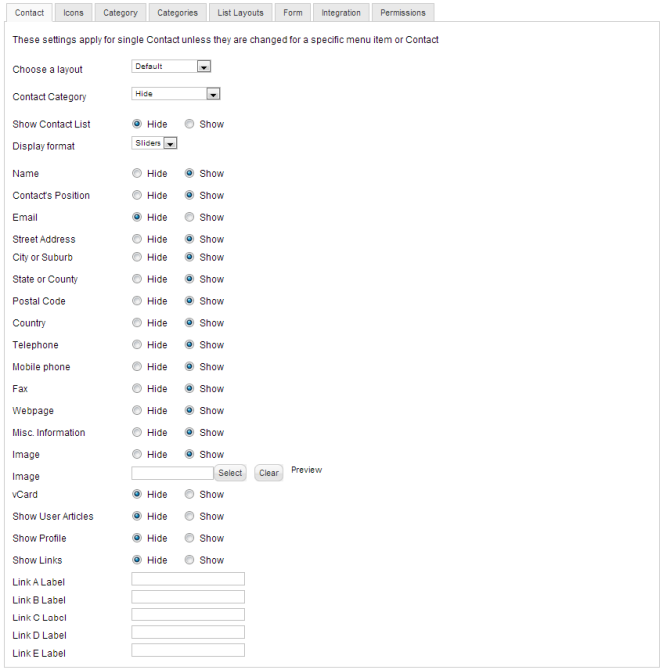Viewport: 663px width, 670px height.
Task: Set Show Links to Show
Action: click(190, 560)
